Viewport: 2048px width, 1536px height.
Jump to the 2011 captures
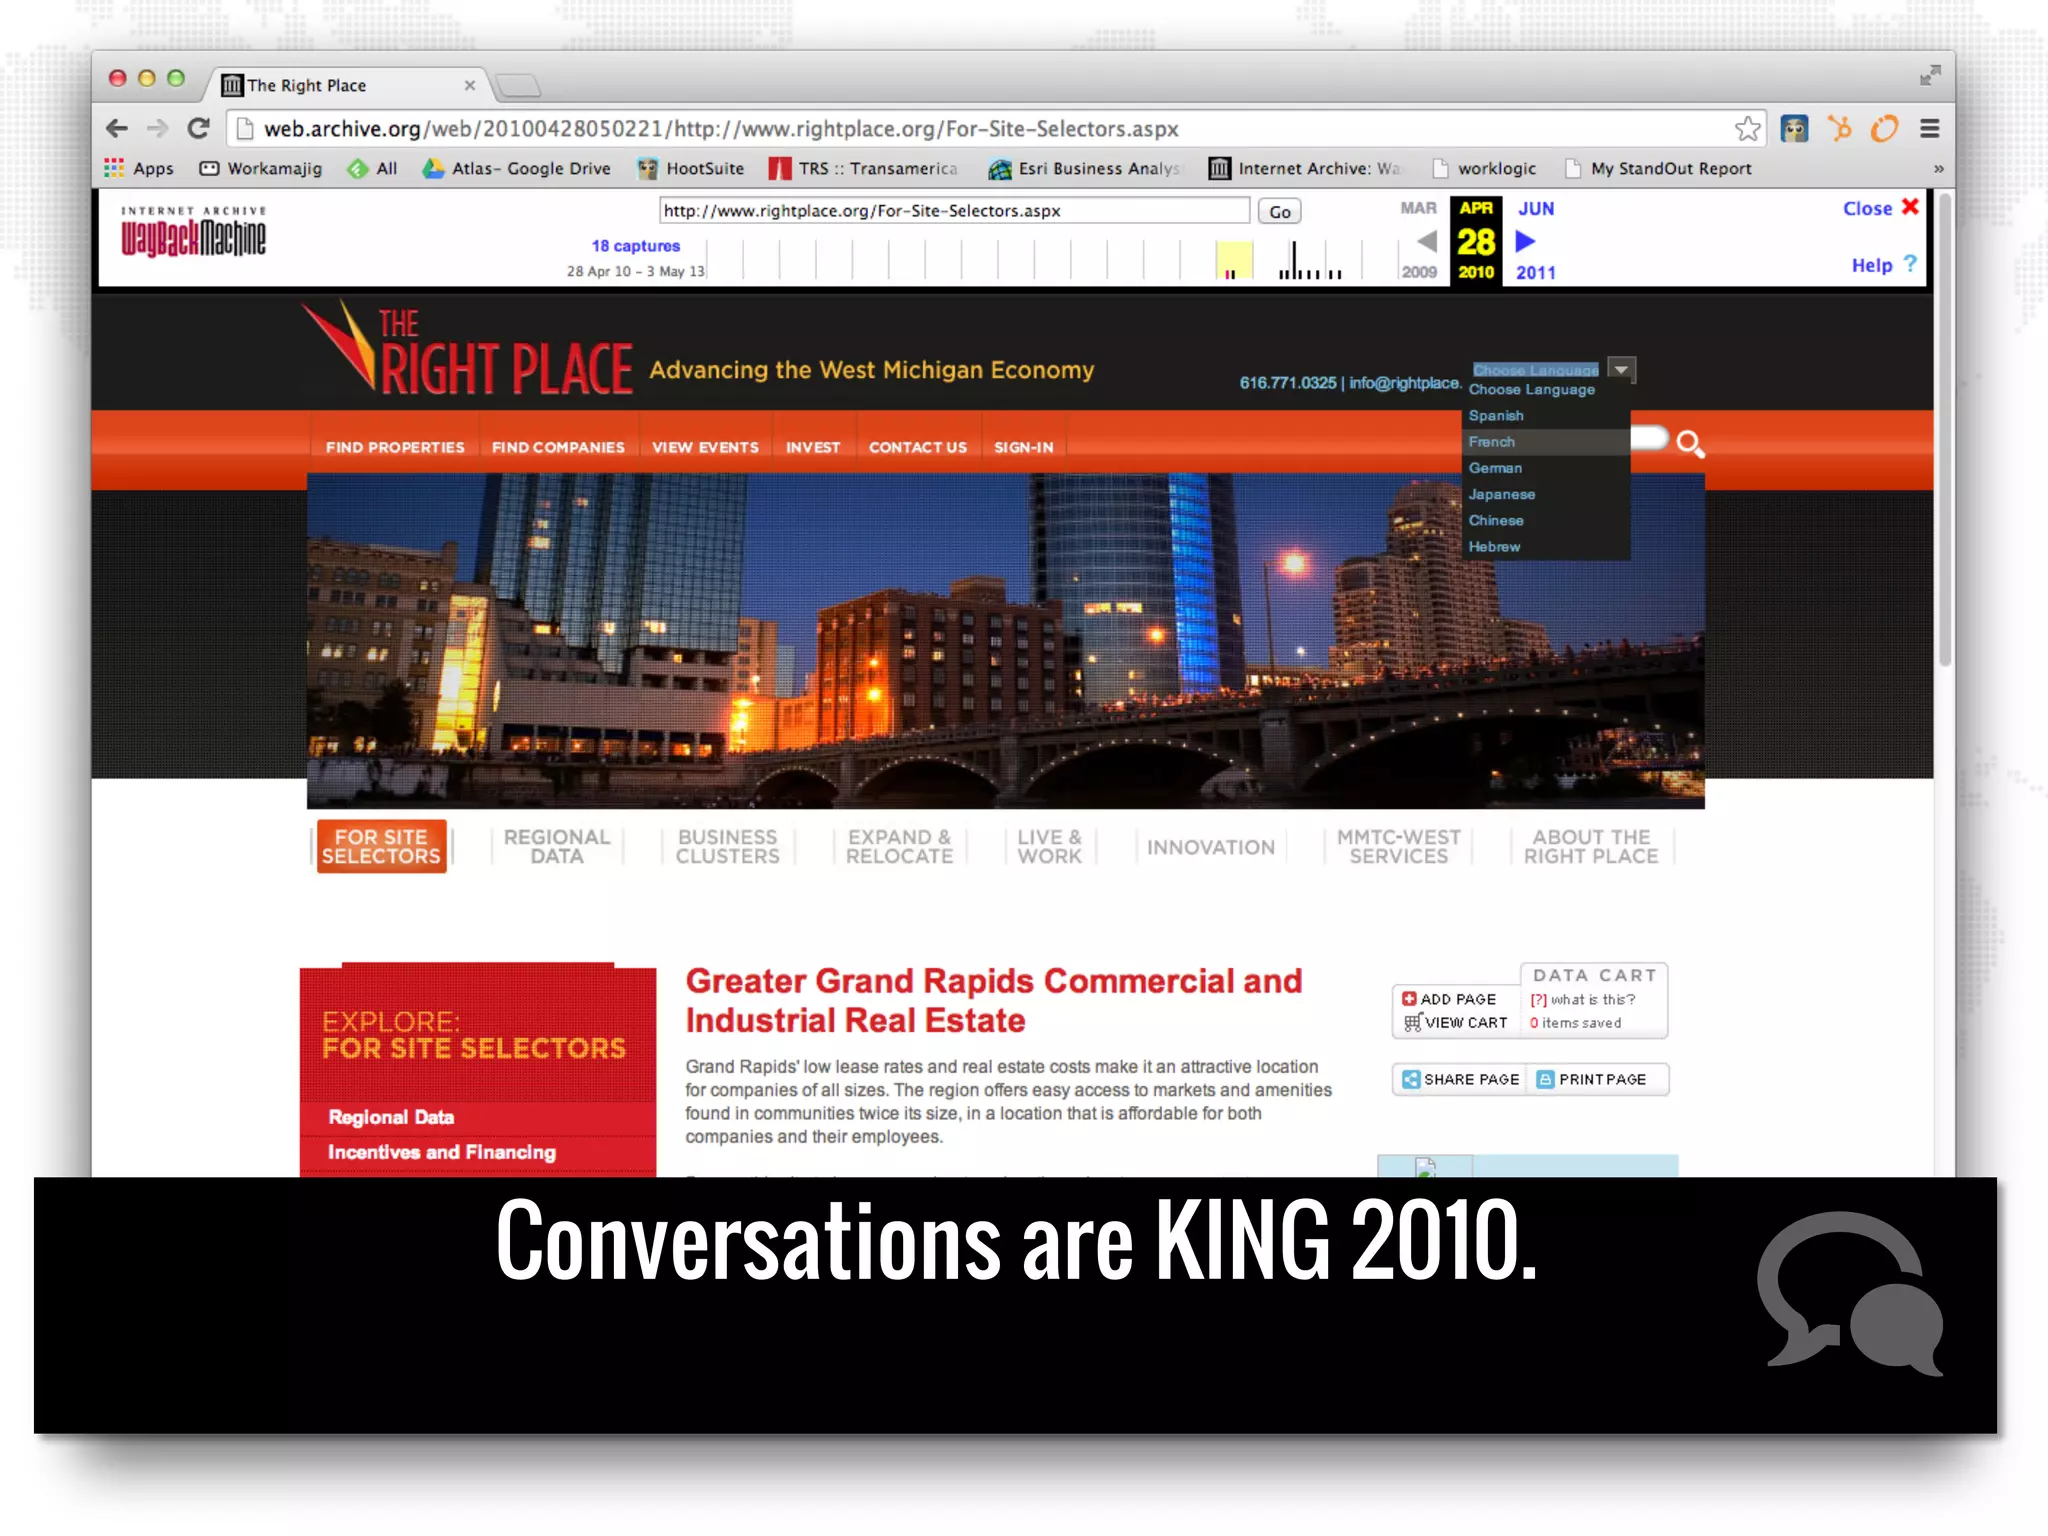click(x=1536, y=273)
